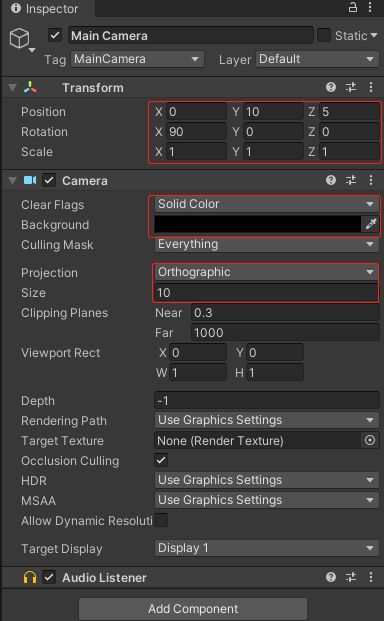Open the Projection Orthographic dropdown
This screenshot has width=384, height=621.
click(x=266, y=272)
